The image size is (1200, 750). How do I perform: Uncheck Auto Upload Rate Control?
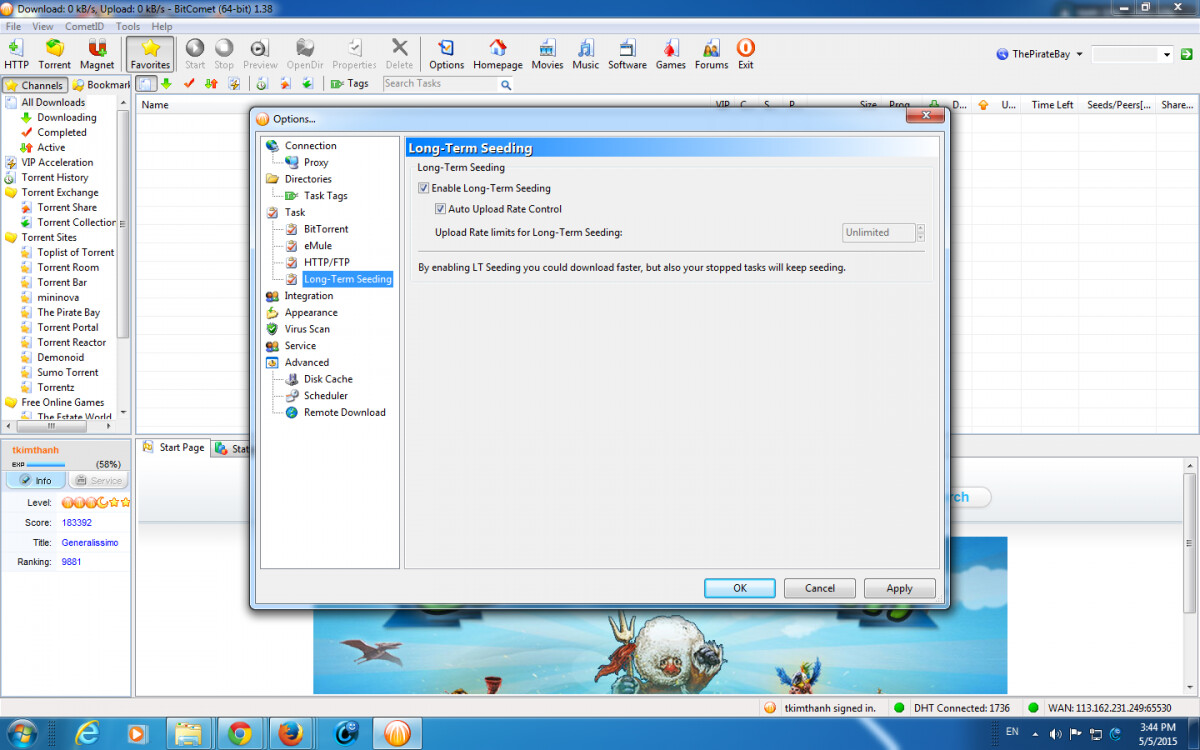(441, 209)
